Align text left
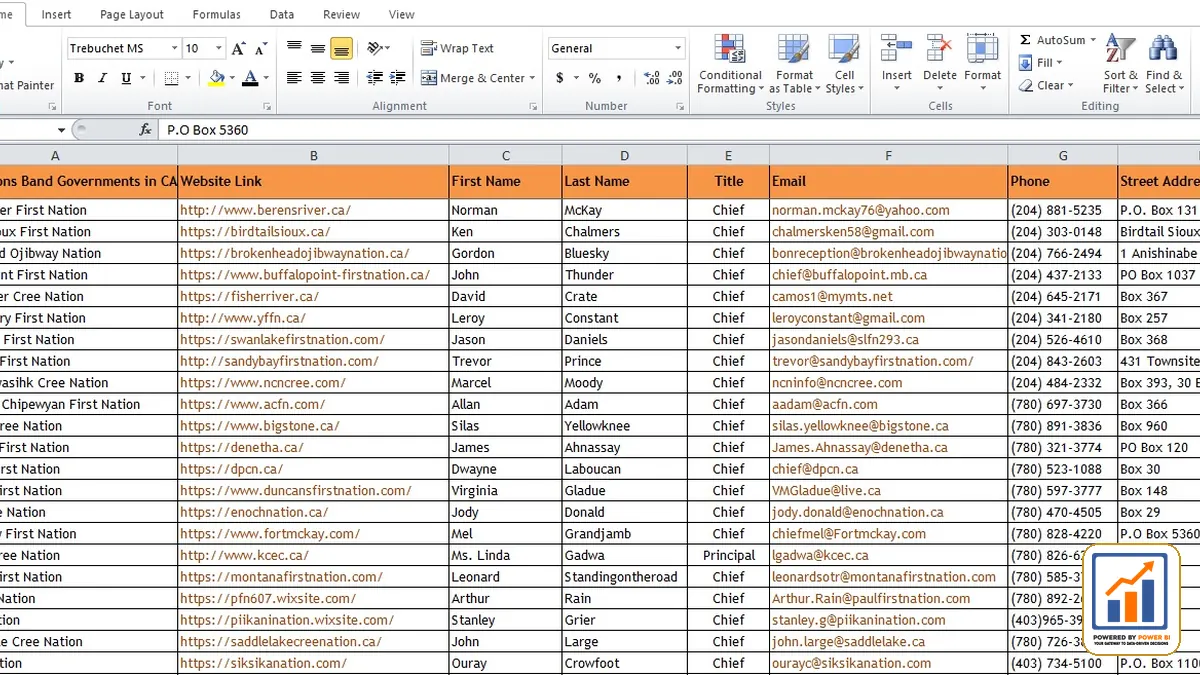1200x675 pixels. point(294,78)
